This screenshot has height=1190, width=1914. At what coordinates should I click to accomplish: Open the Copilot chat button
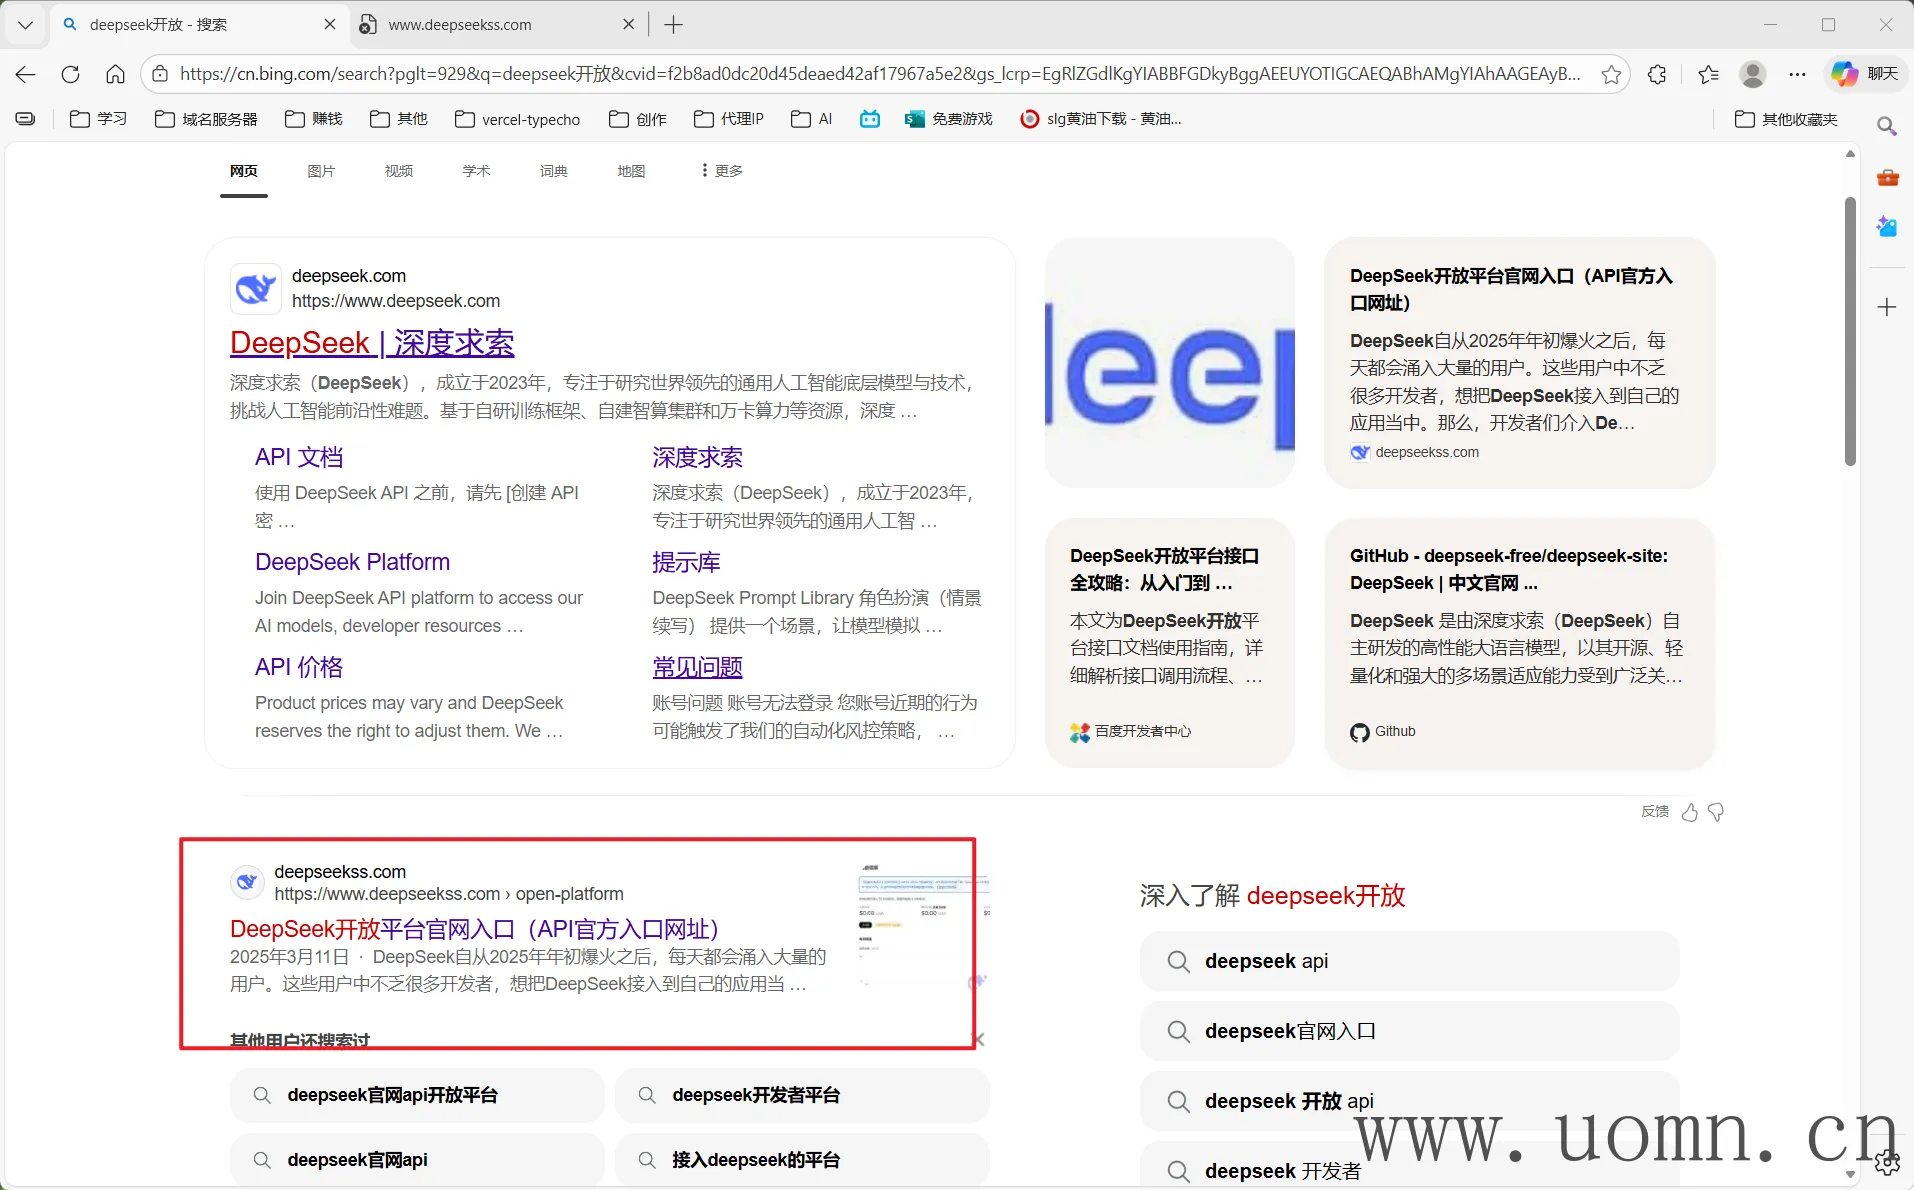coord(1865,74)
